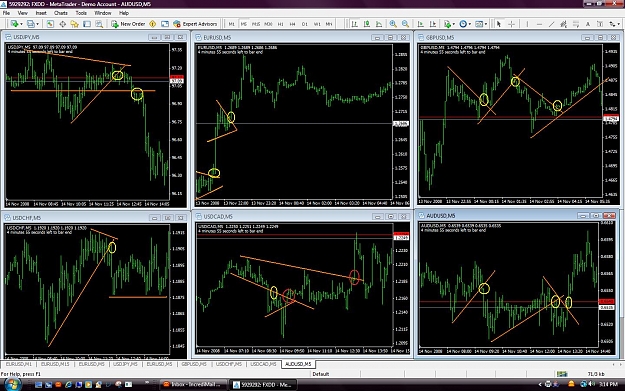This screenshot has height=391, width=625.
Task: Toggle chart shift from right border
Action: click(433, 24)
